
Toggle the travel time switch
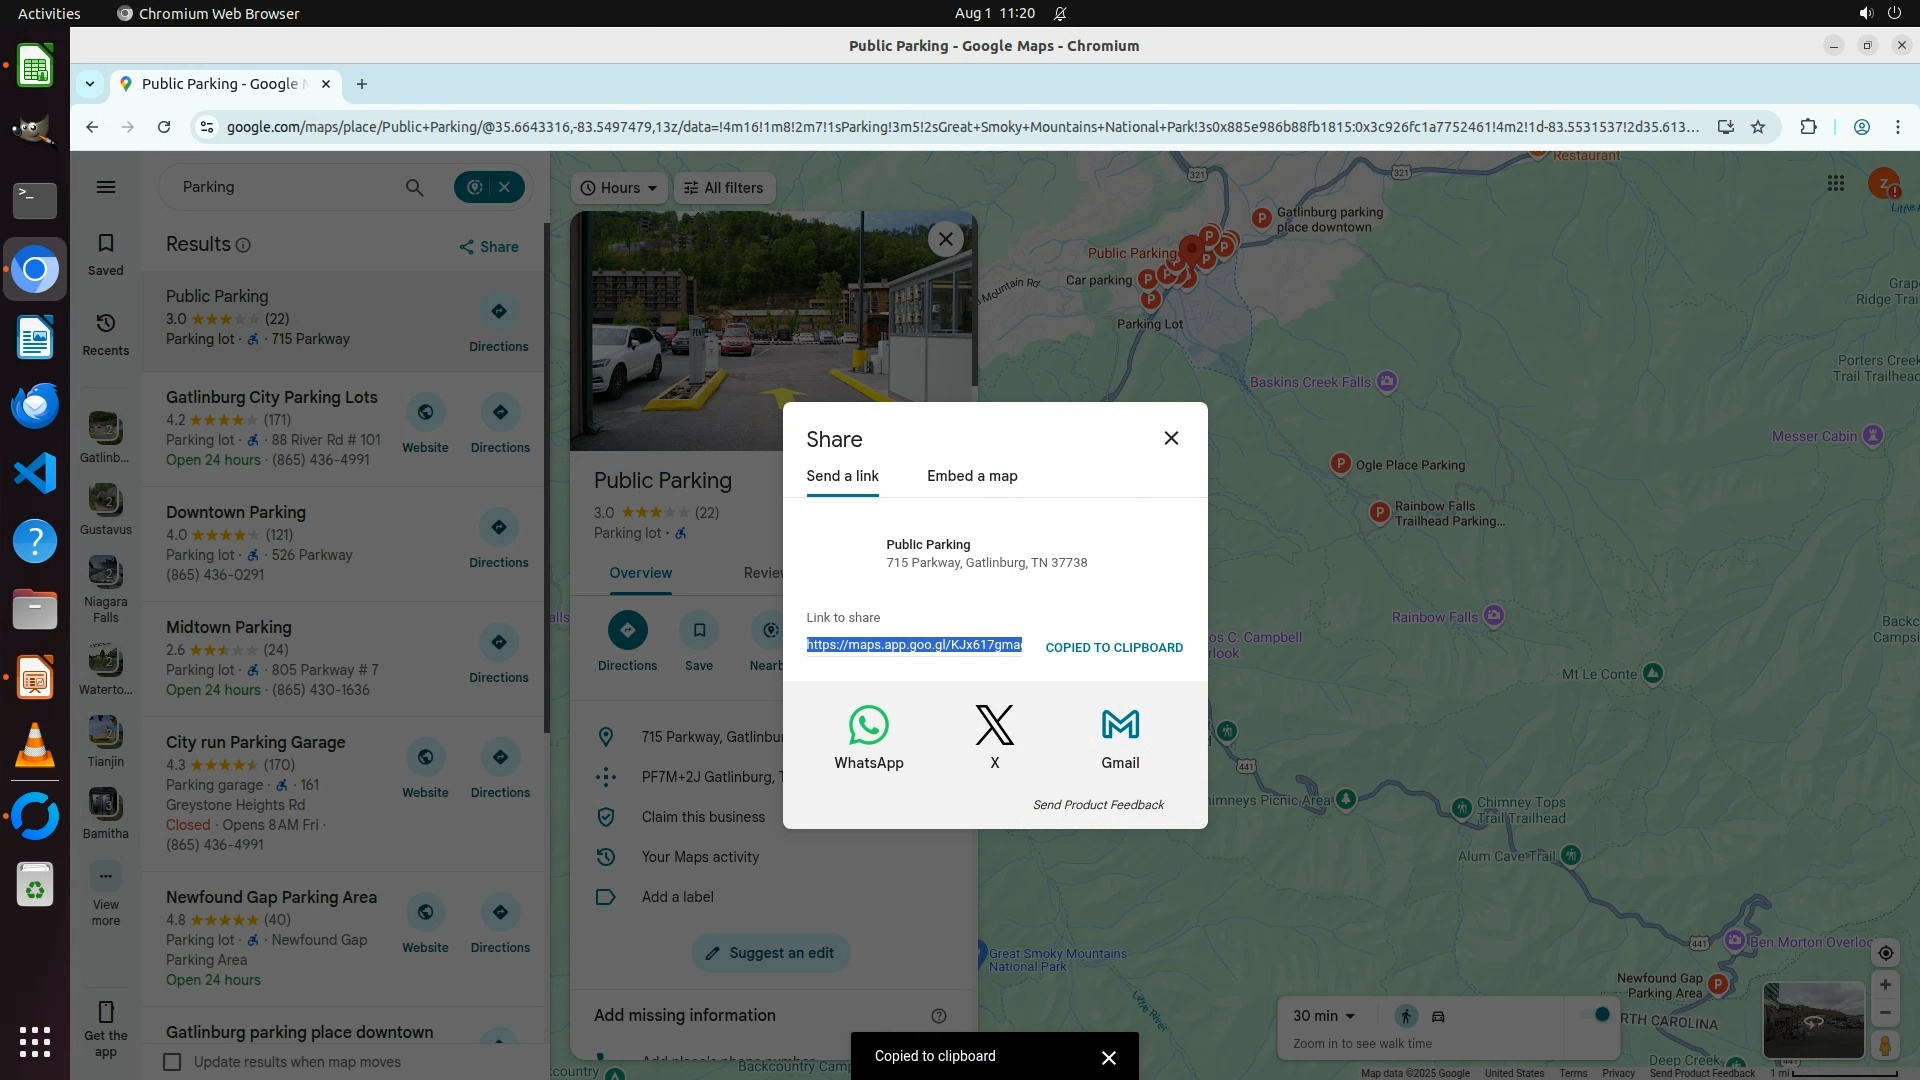pyautogui.click(x=1596, y=1015)
